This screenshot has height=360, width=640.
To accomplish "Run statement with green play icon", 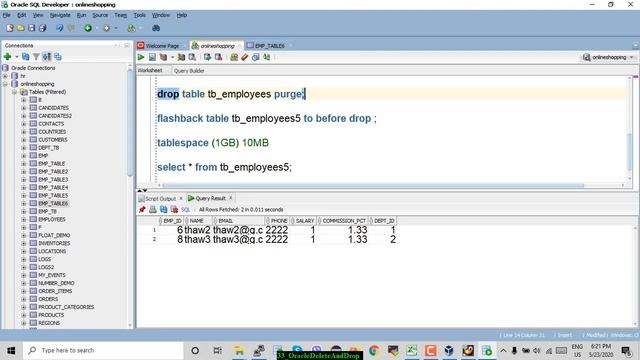I will [141, 57].
